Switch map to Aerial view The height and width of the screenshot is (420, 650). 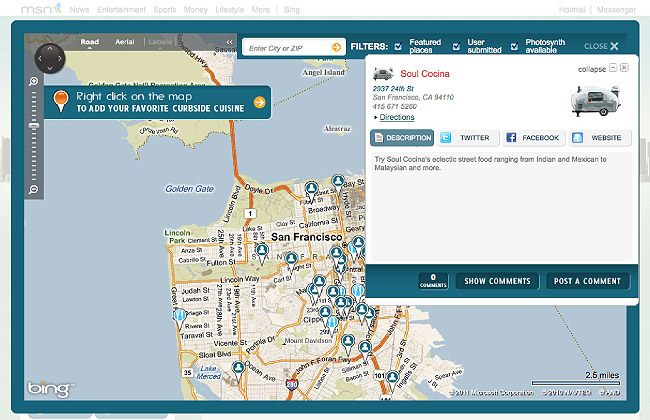pos(124,42)
